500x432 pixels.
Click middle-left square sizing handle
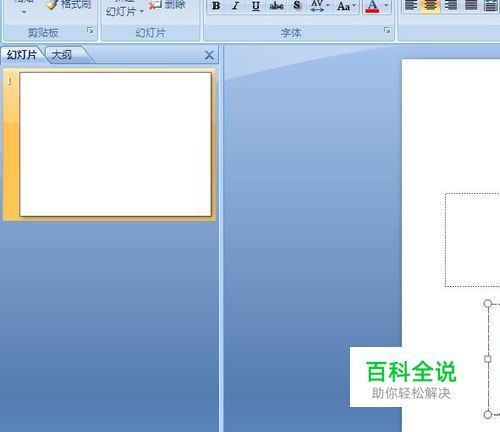click(x=488, y=359)
